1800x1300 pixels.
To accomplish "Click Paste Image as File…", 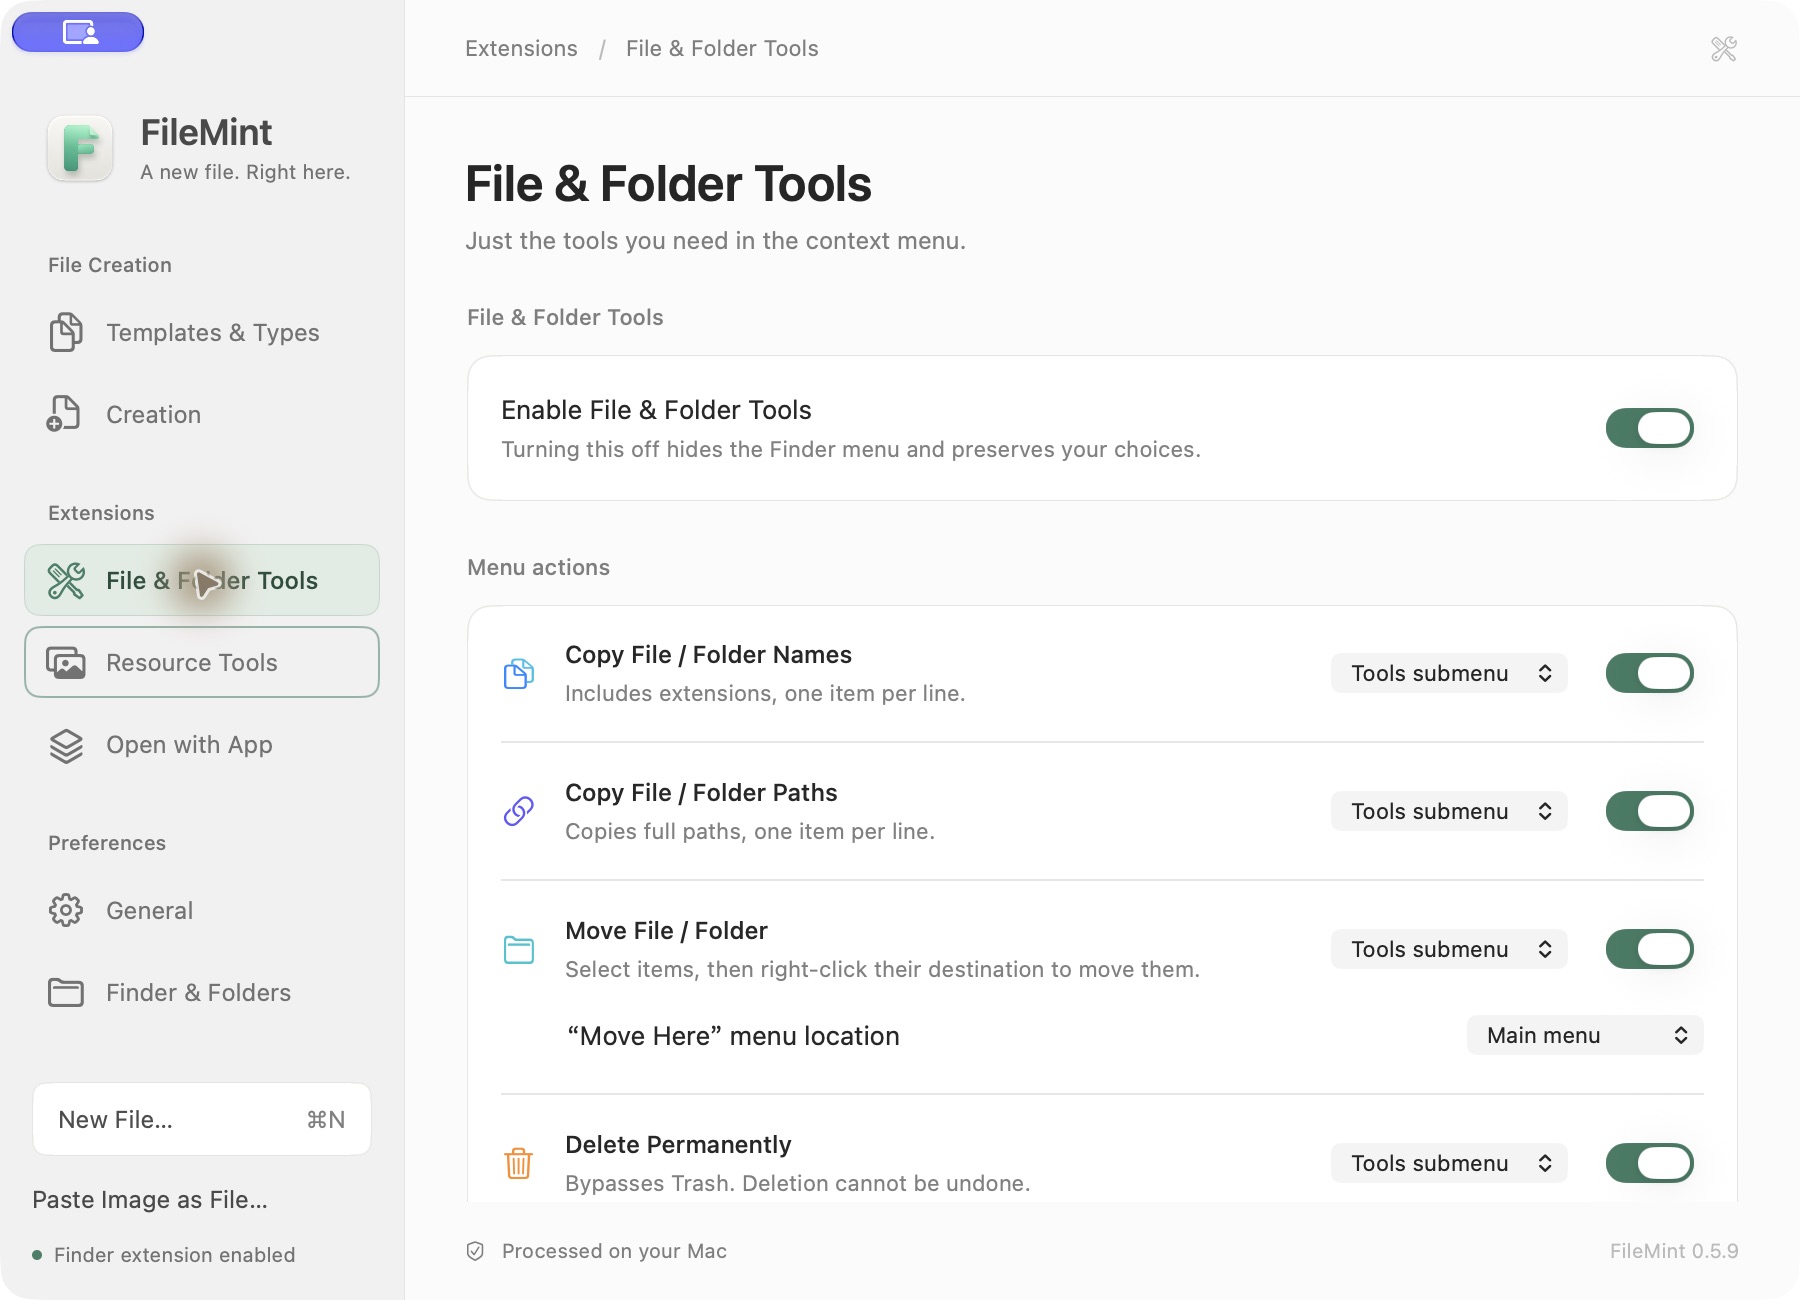I will click(150, 1199).
